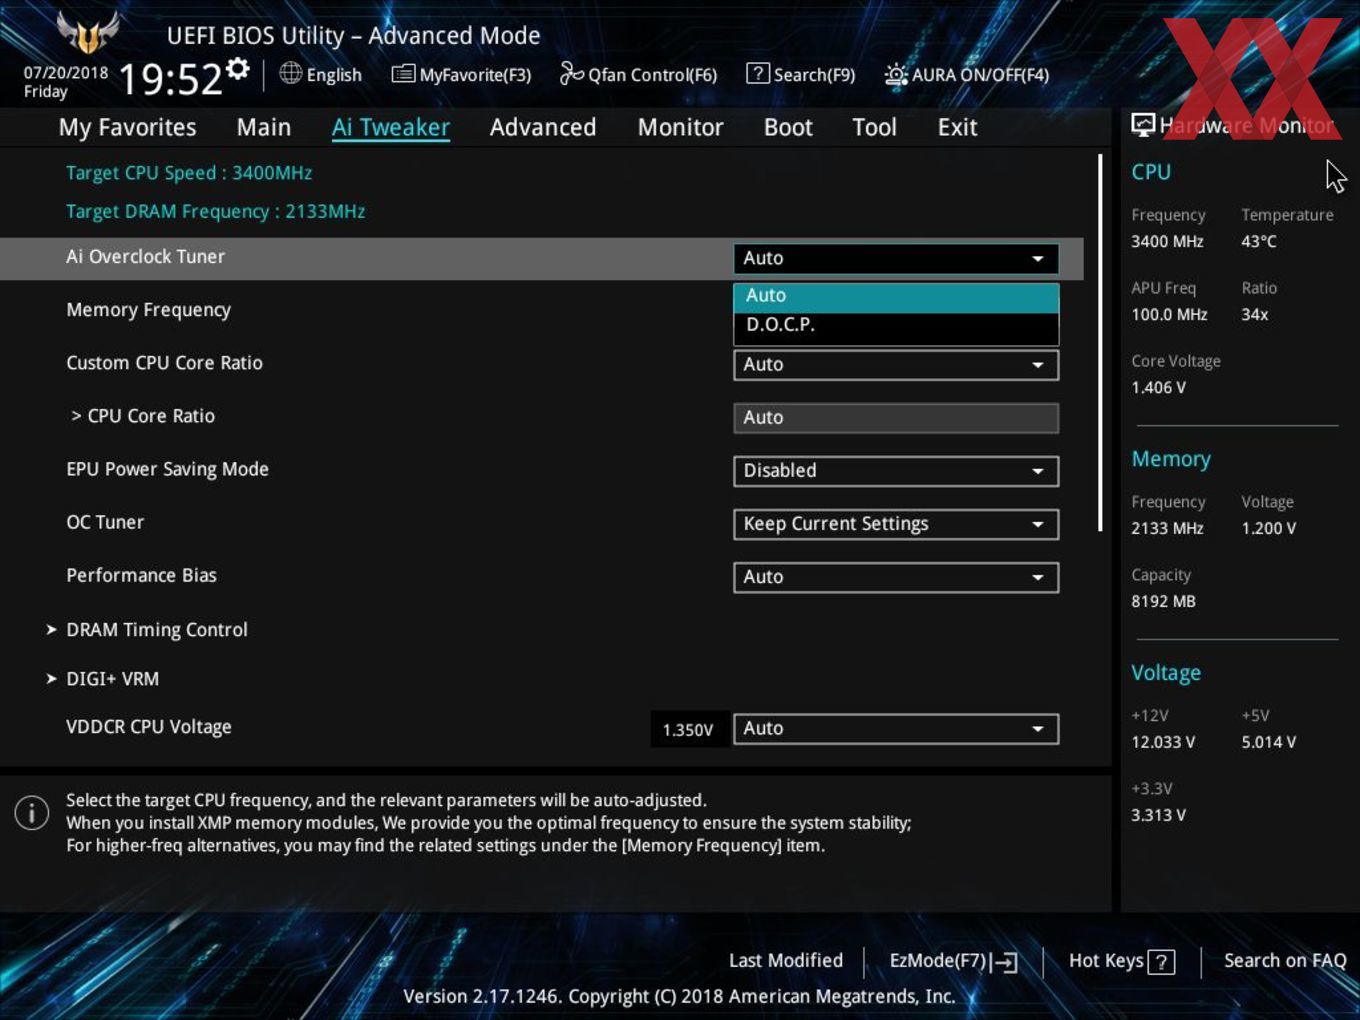
Task: Click the info icon in help area
Action: point(32,812)
